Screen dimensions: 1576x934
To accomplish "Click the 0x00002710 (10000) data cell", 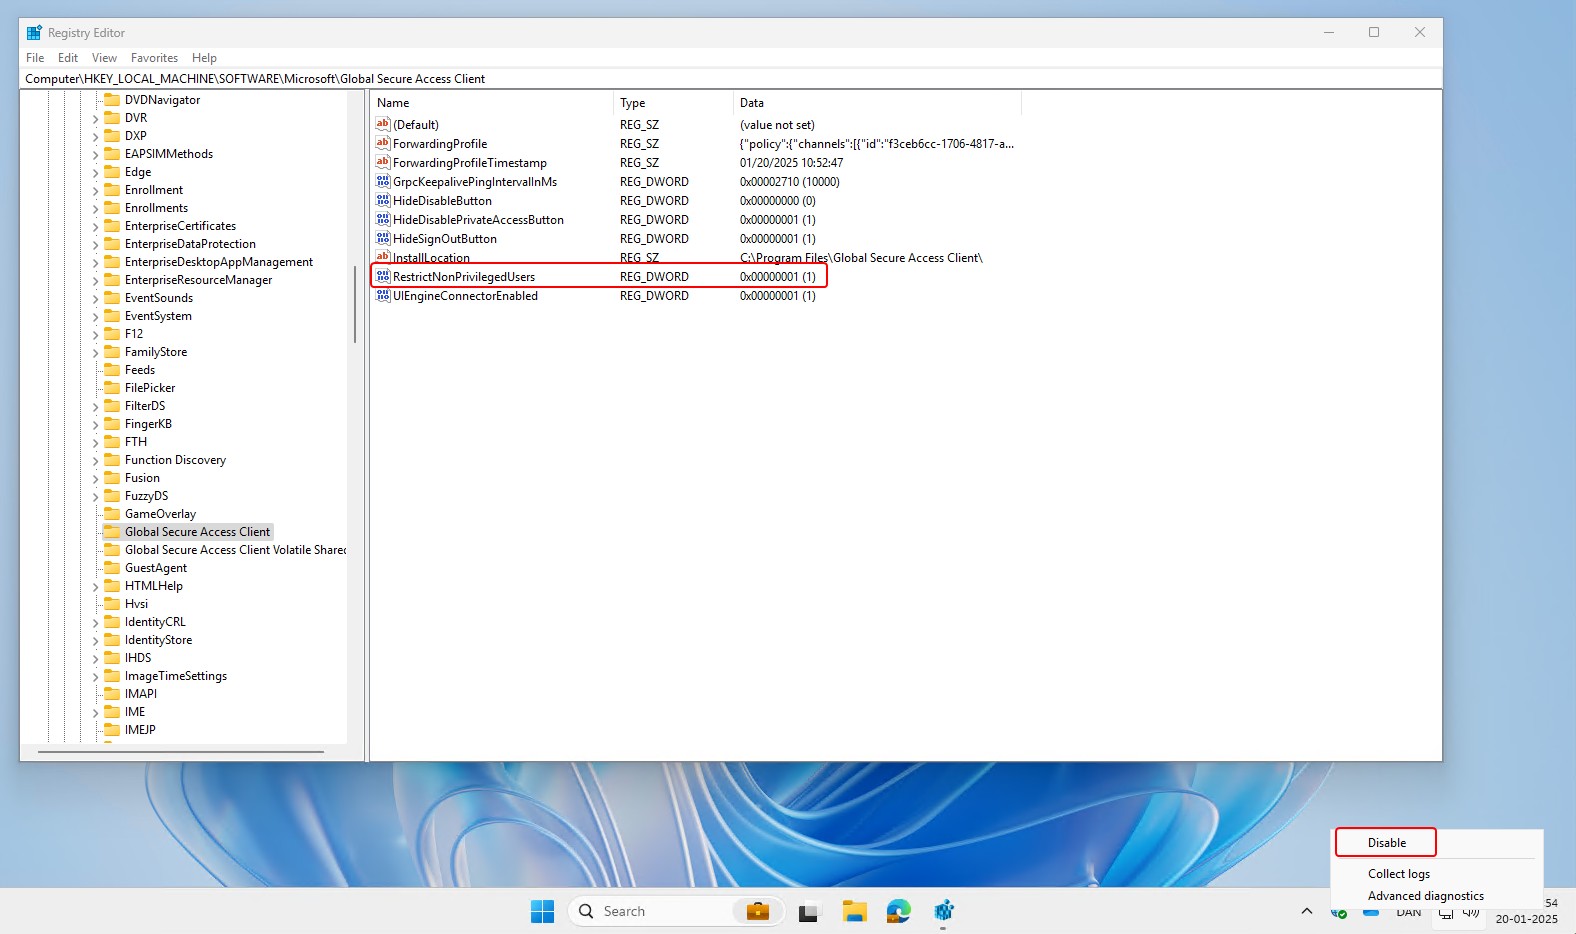I will pyautogui.click(x=789, y=182).
